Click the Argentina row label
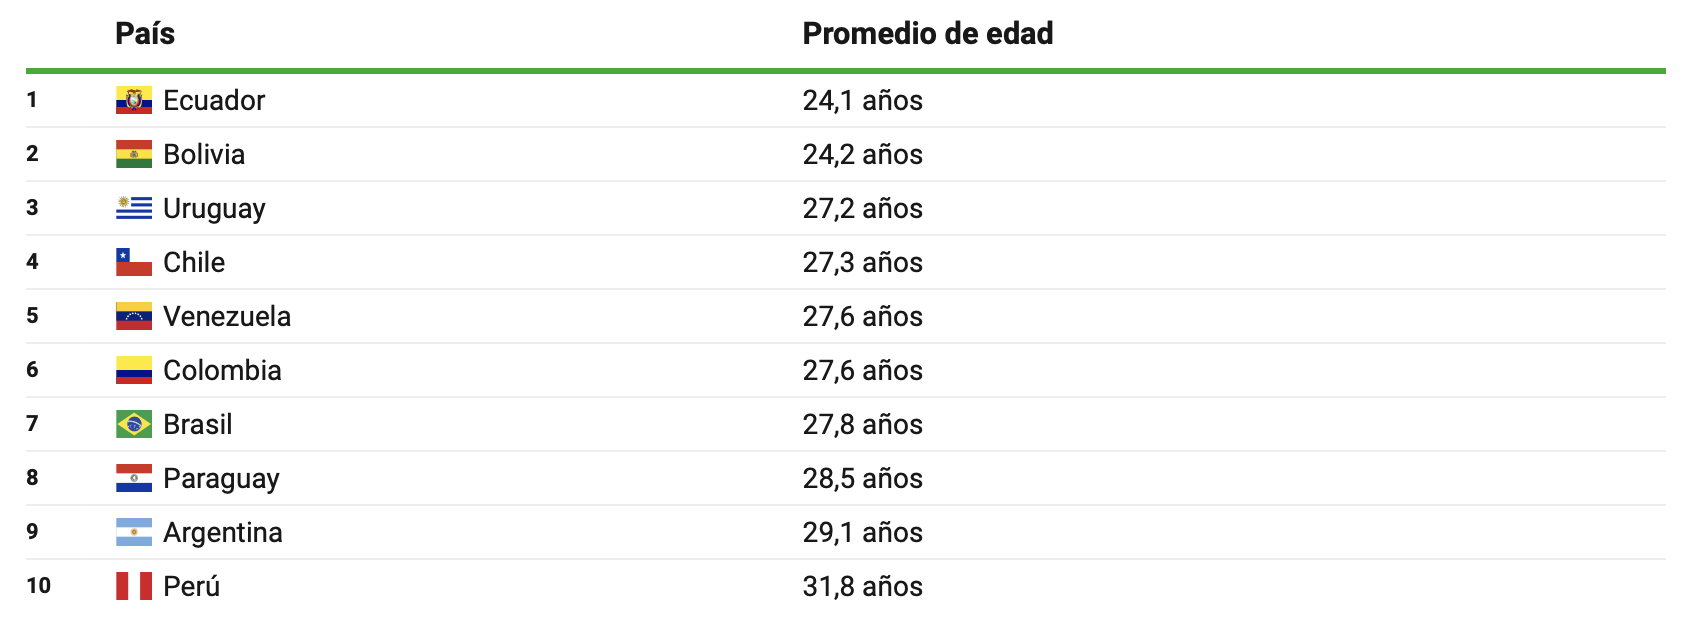The height and width of the screenshot is (618, 1686). pos(223,532)
